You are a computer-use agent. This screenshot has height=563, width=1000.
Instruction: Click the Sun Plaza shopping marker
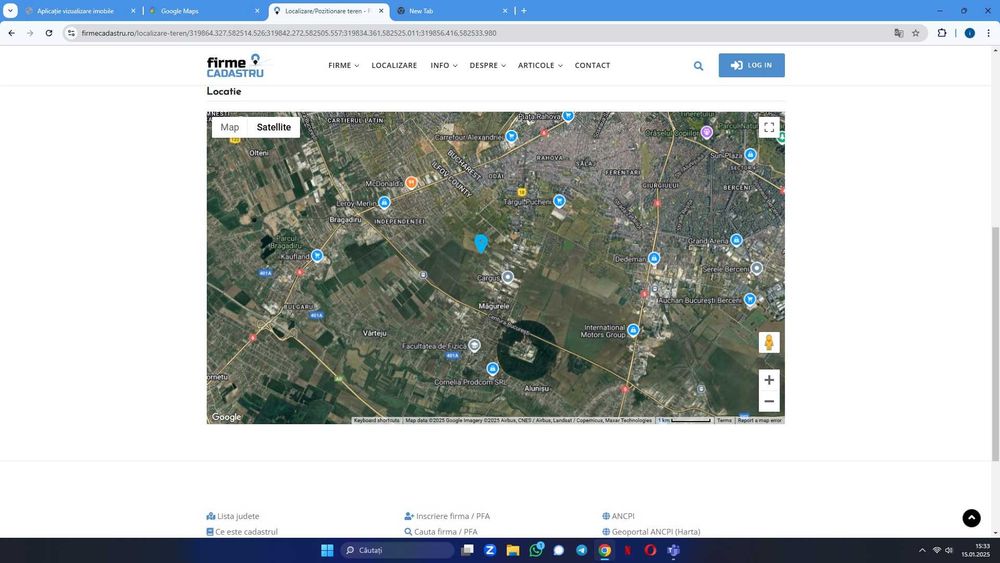pos(751,154)
